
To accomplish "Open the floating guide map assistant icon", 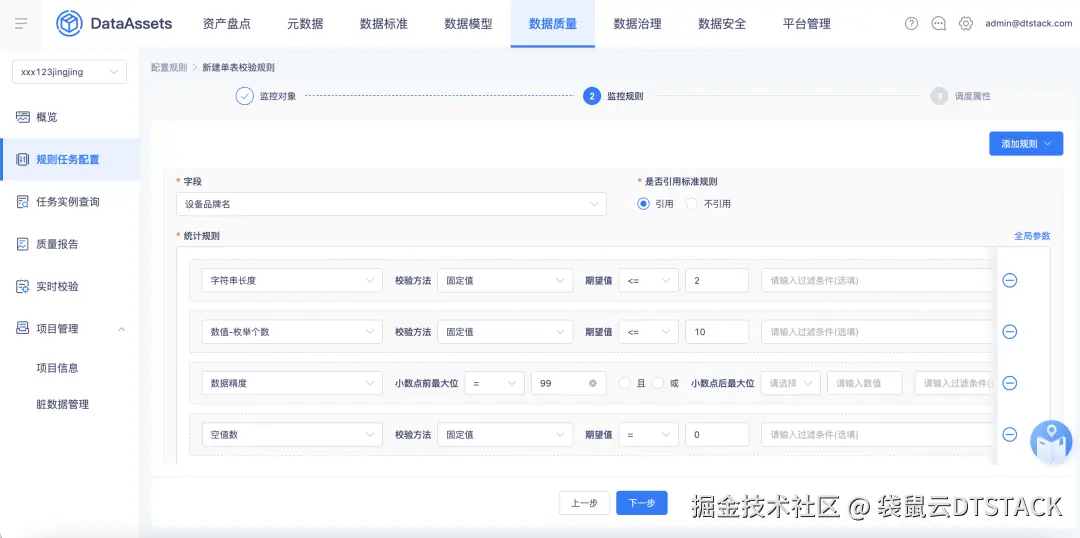I will [1051, 442].
